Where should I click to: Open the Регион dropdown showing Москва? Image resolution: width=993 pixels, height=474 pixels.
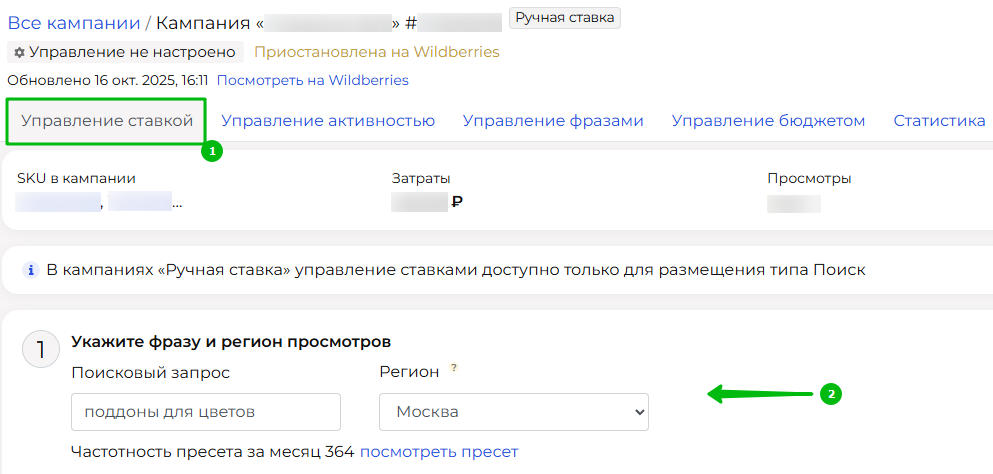pos(513,411)
